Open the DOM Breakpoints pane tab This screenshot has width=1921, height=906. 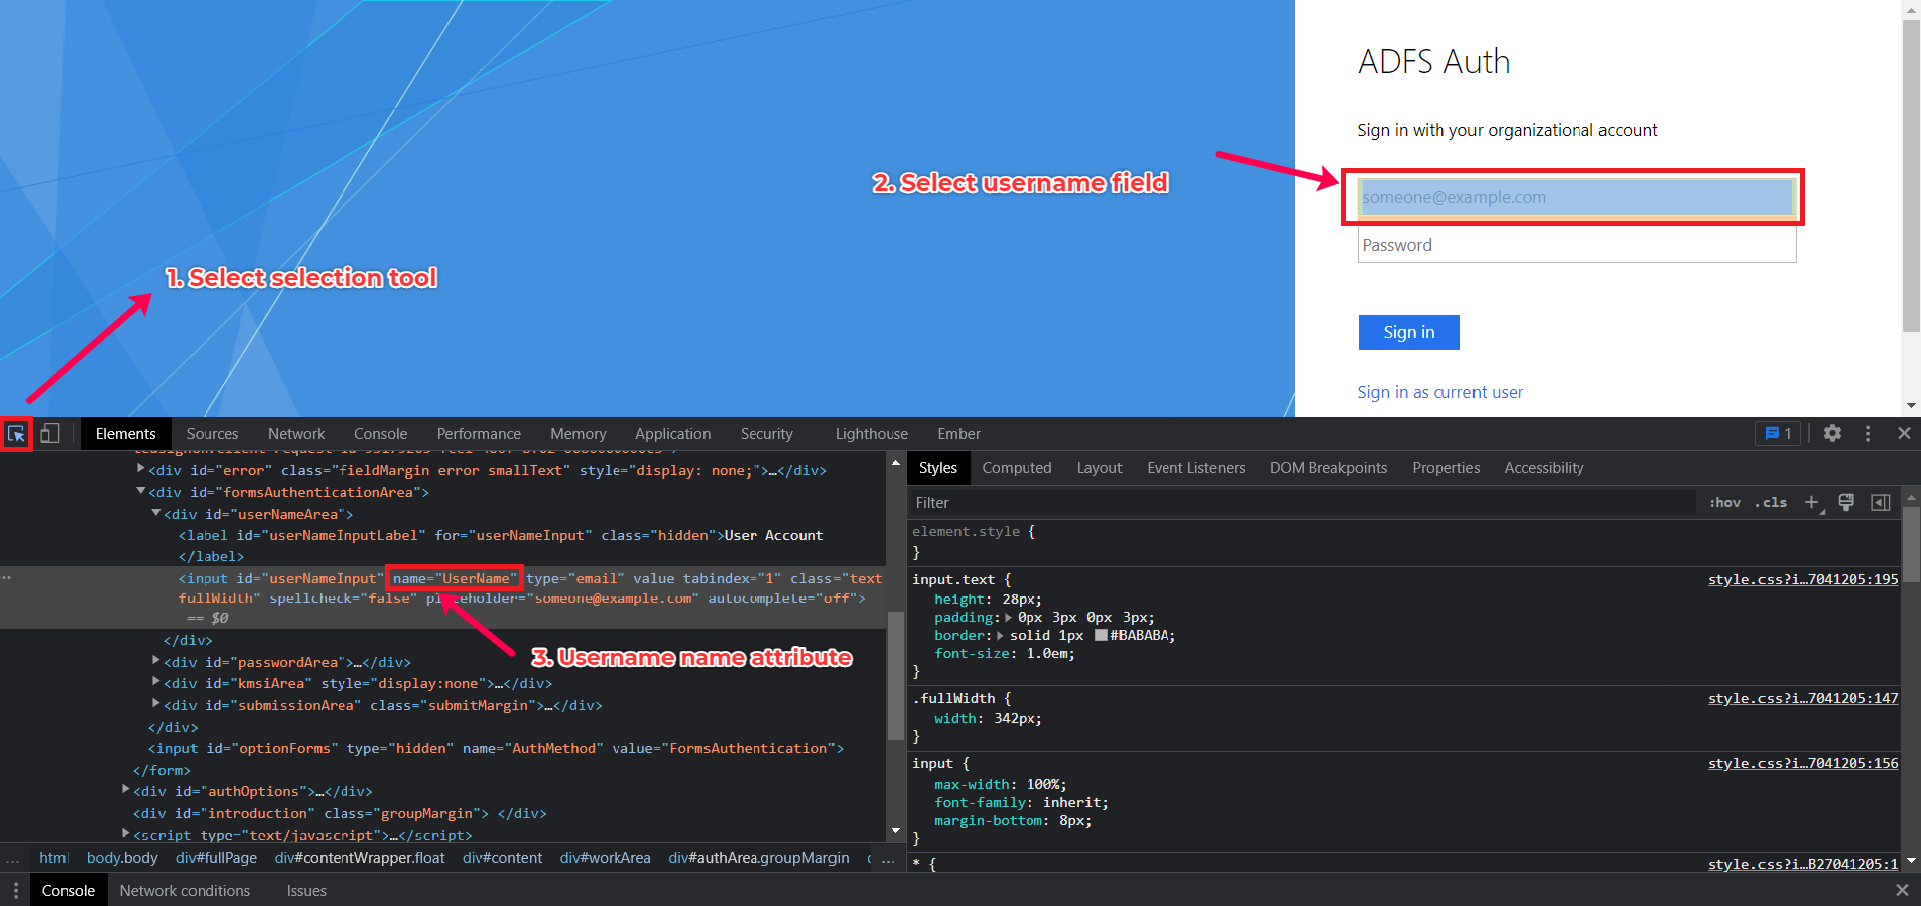(1328, 468)
